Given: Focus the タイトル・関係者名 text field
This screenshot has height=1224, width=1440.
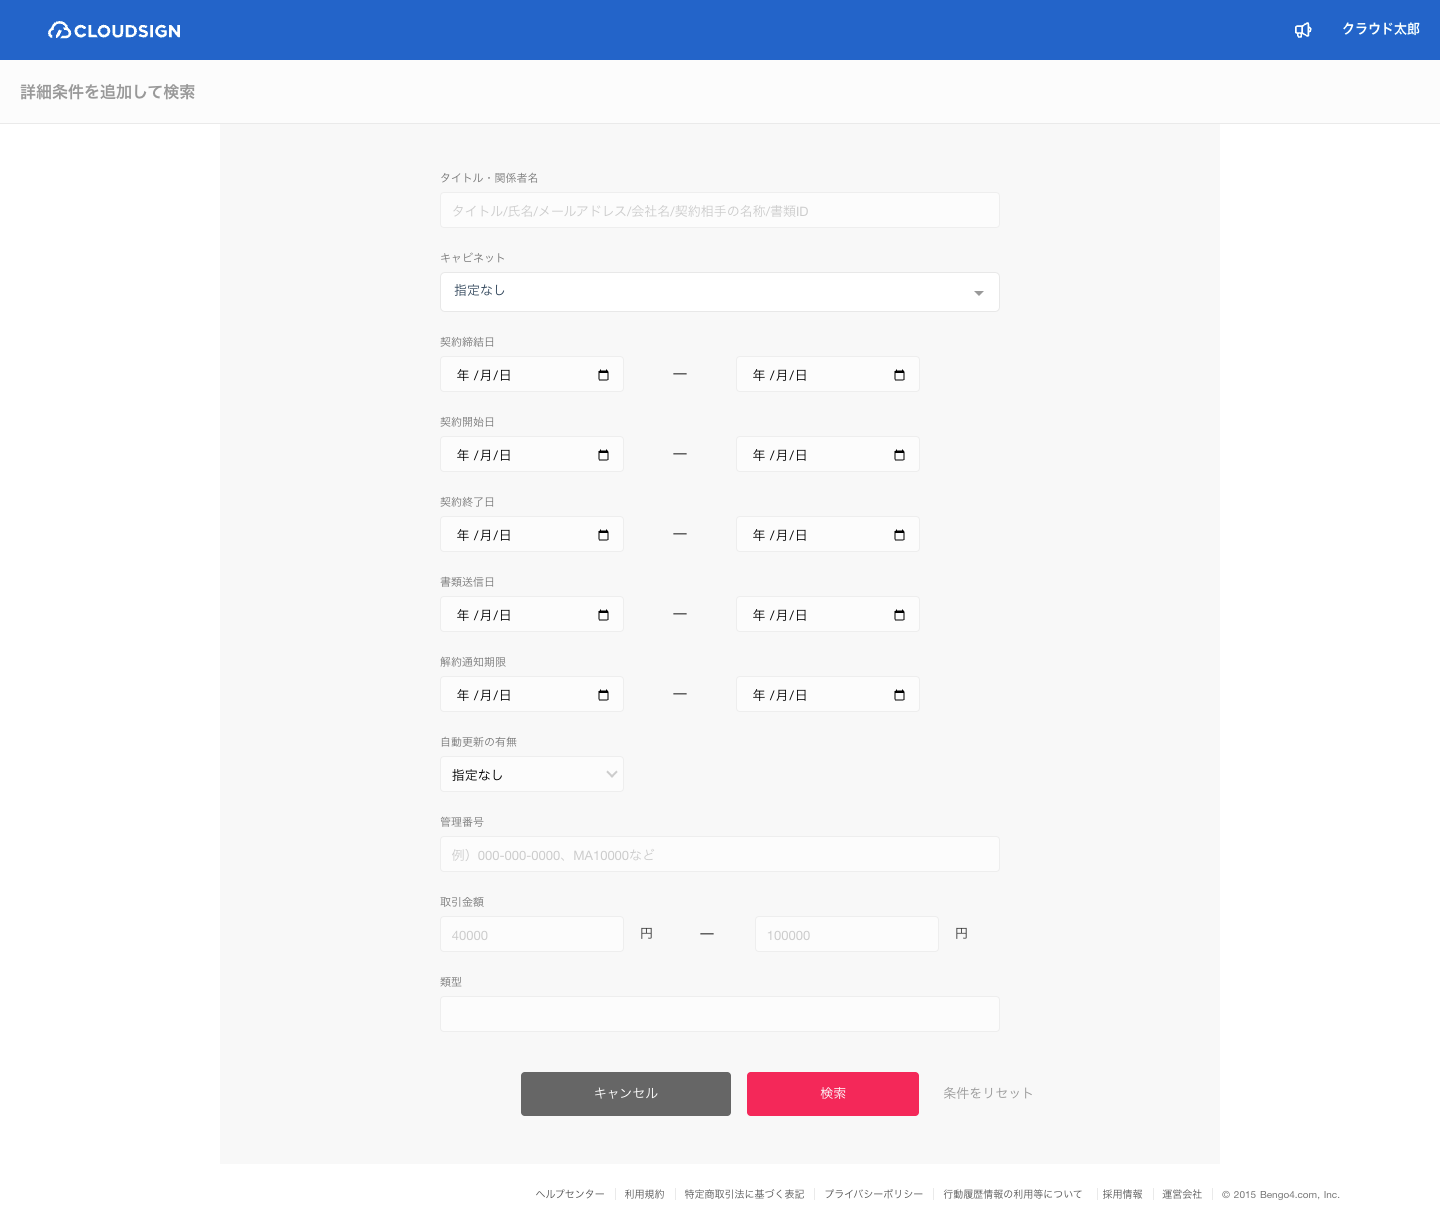Looking at the screenshot, I should pyautogui.click(x=719, y=211).
